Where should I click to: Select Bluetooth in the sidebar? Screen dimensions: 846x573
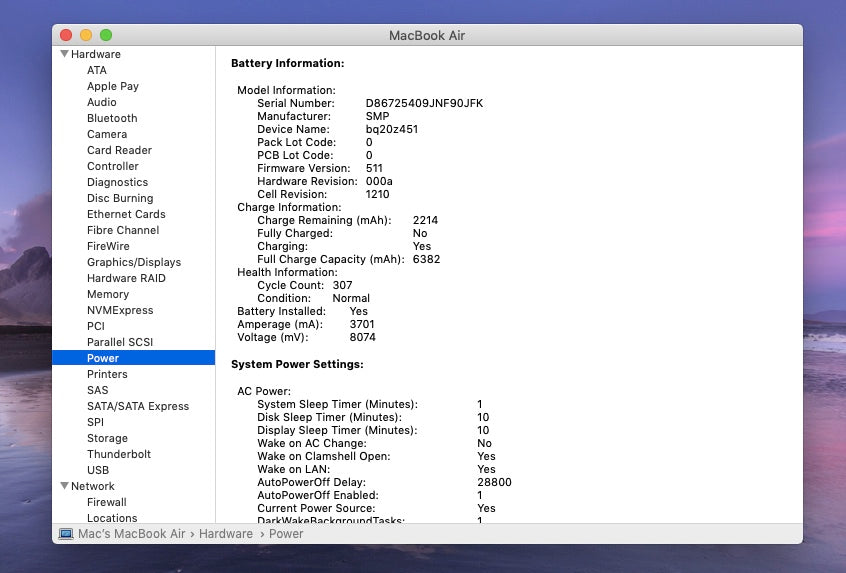click(x=112, y=118)
